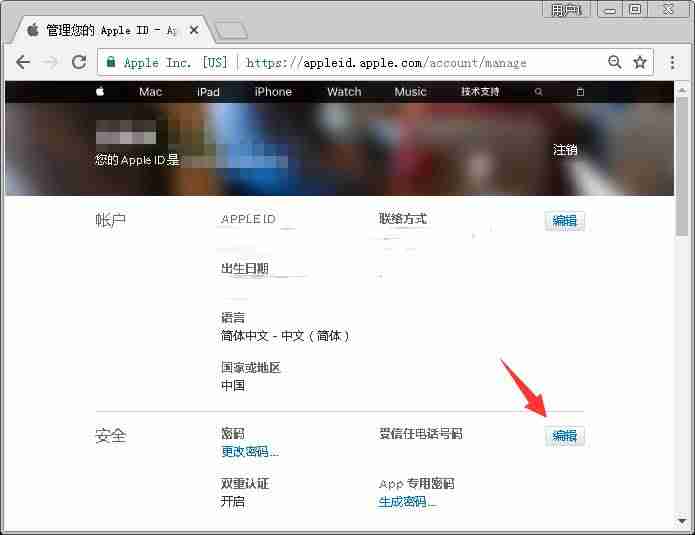Click the 更改密码 link
The image size is (695, 535).
click(250, 452)
